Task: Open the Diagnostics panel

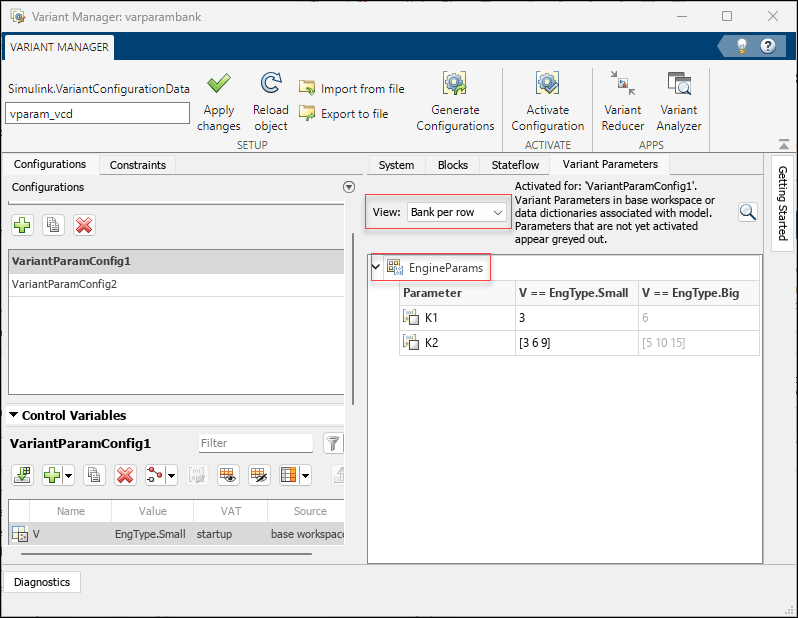Action: pyautogui.click(x=42, y=582)
